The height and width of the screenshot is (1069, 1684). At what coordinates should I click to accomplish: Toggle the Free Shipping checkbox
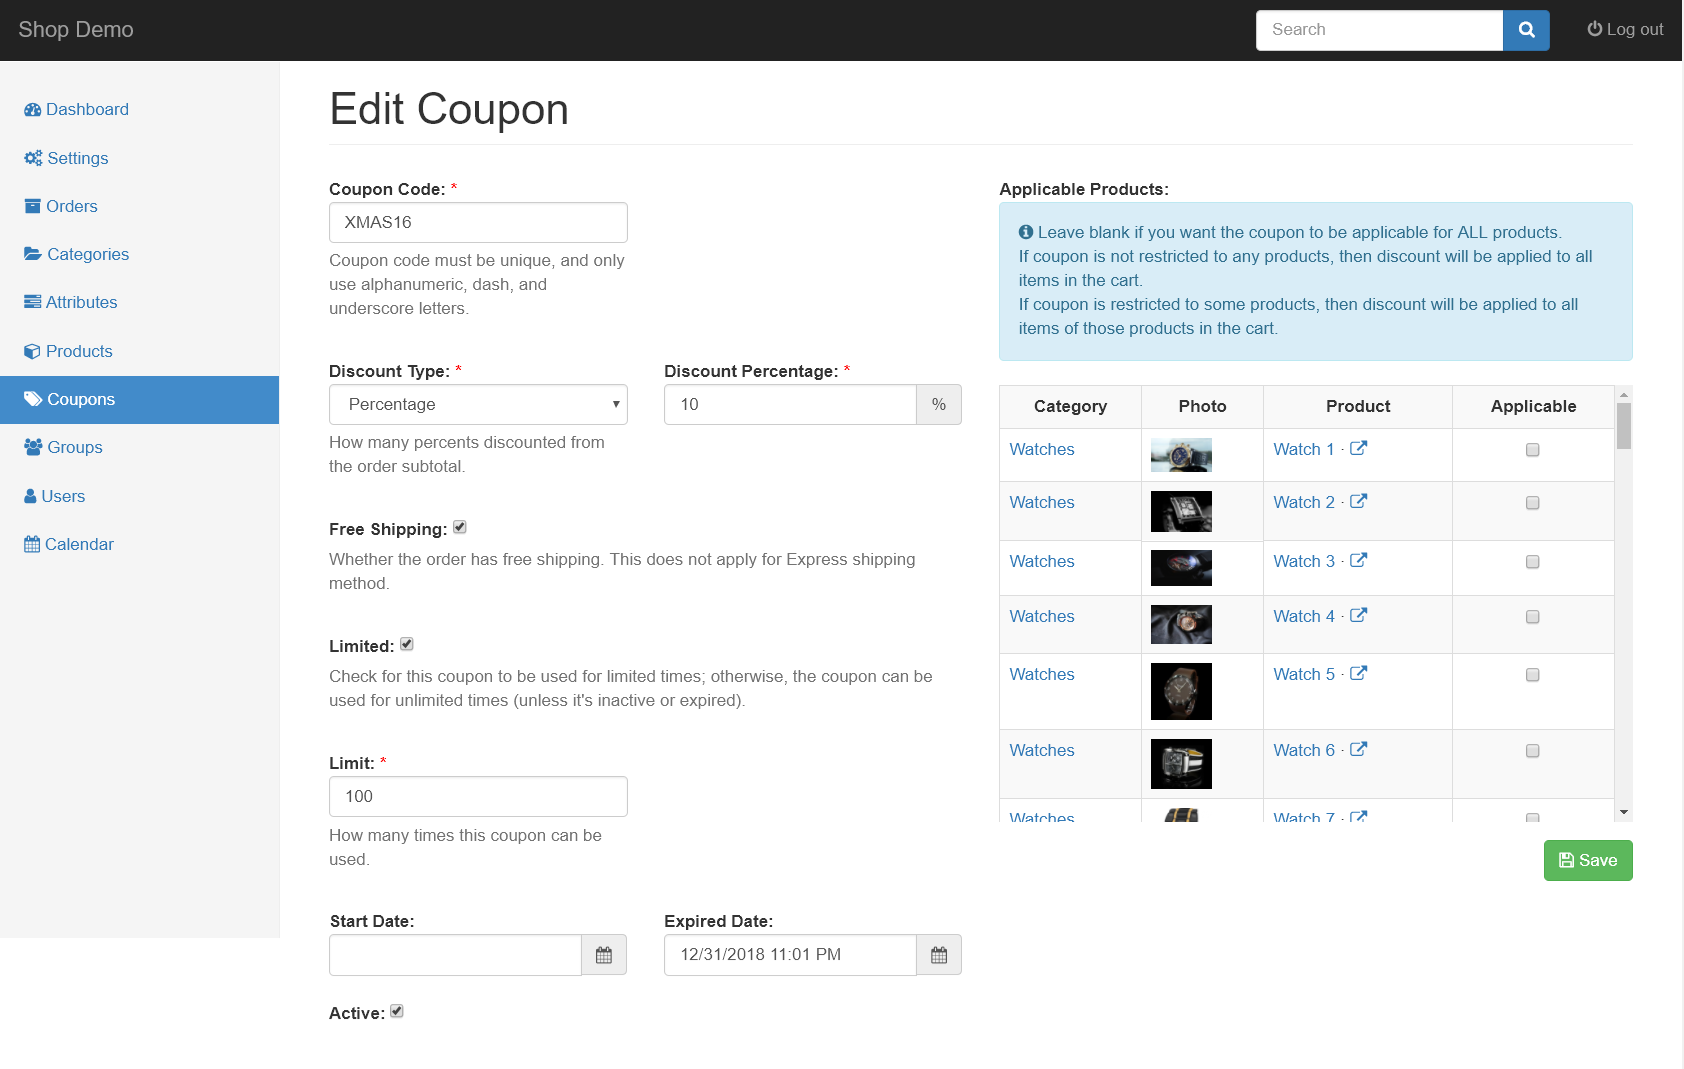click(460, 527)
